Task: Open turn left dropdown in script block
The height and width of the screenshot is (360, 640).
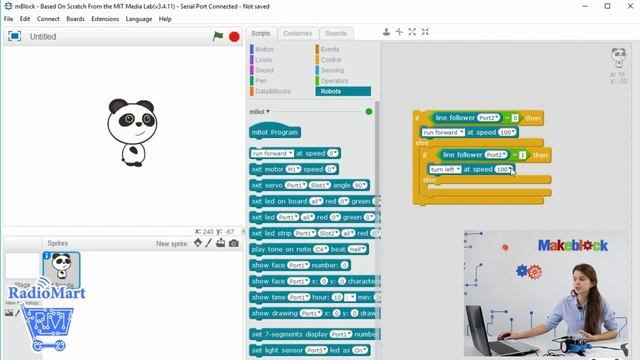Action: point(445,169)
